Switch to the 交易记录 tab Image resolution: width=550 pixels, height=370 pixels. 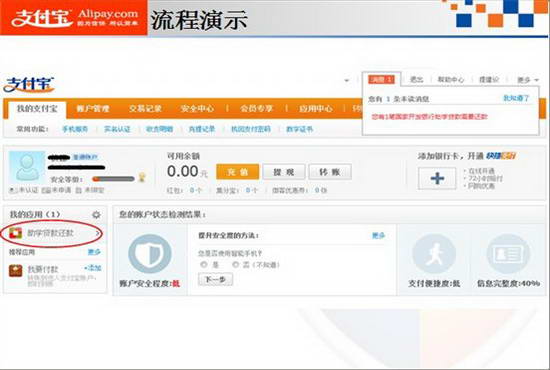pos(145,108)
